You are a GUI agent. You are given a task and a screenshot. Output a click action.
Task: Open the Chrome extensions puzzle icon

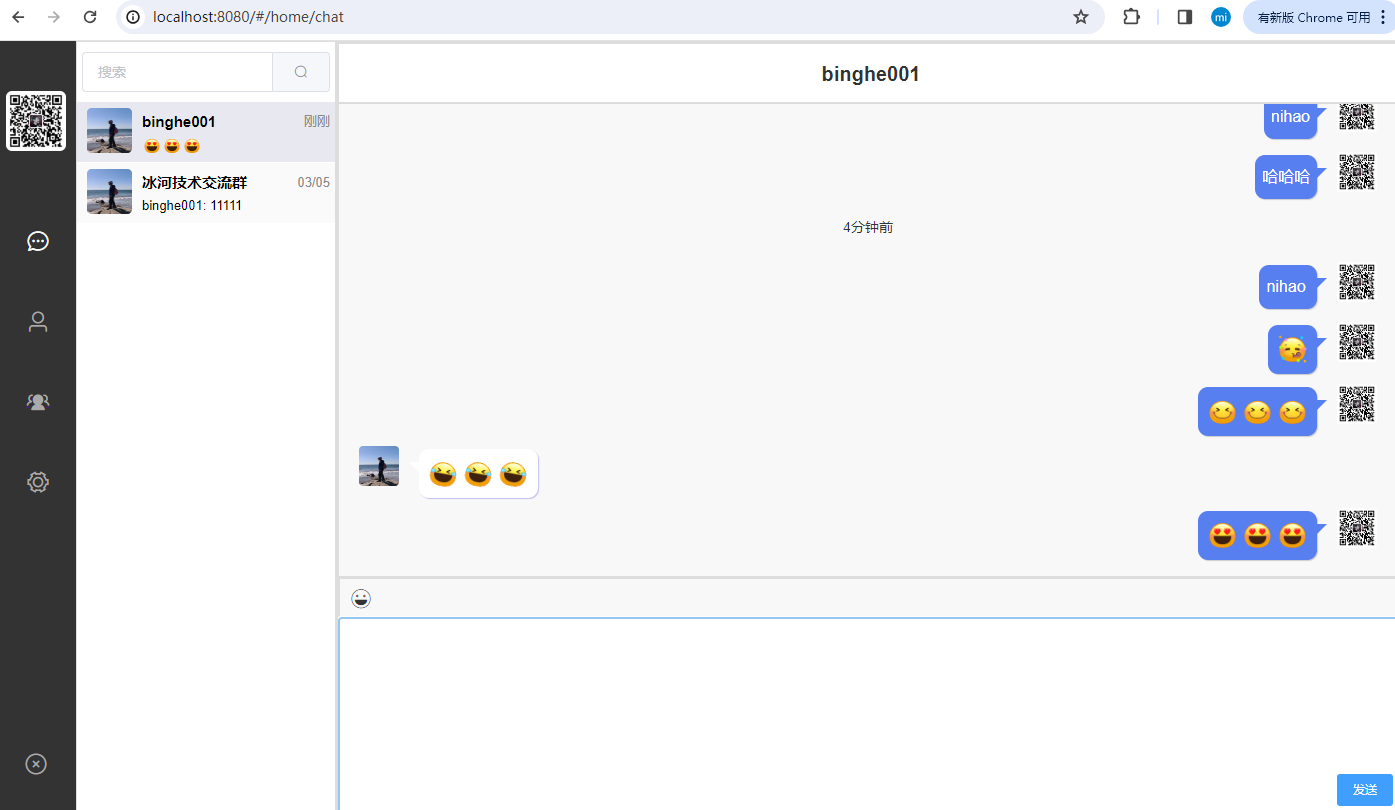1131,17
